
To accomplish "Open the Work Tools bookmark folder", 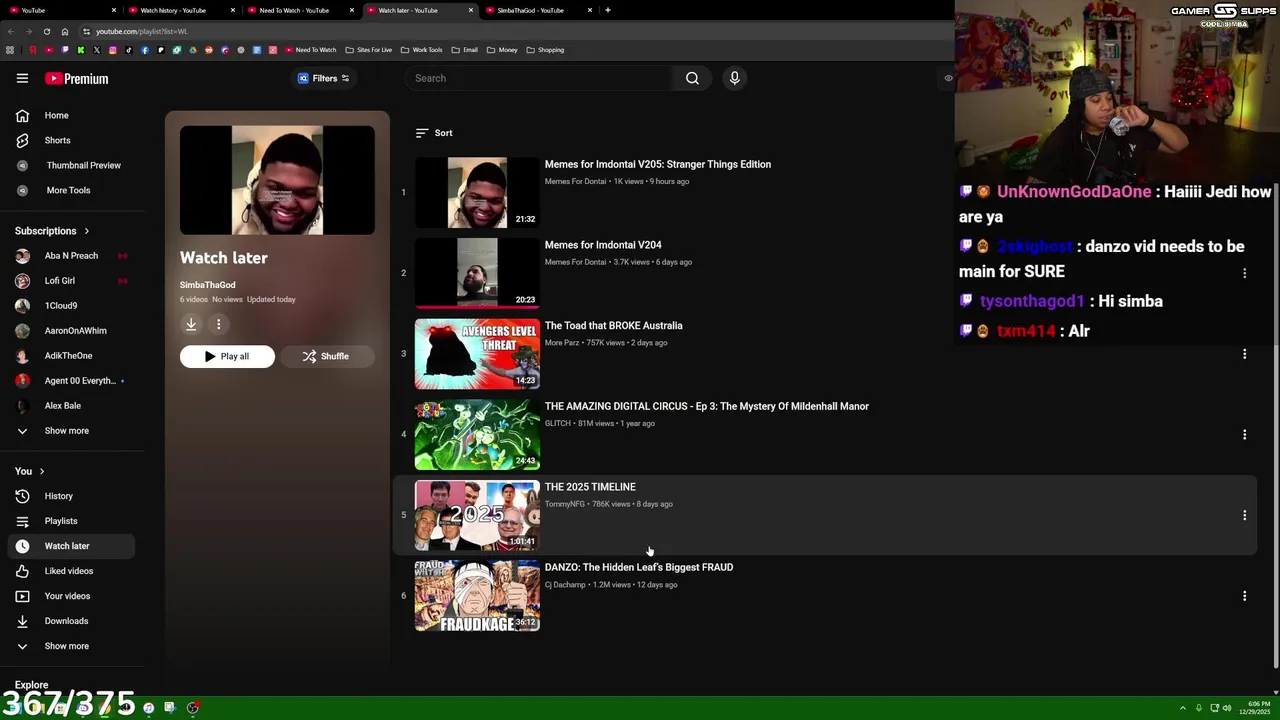I will click(x=421, y=50).
